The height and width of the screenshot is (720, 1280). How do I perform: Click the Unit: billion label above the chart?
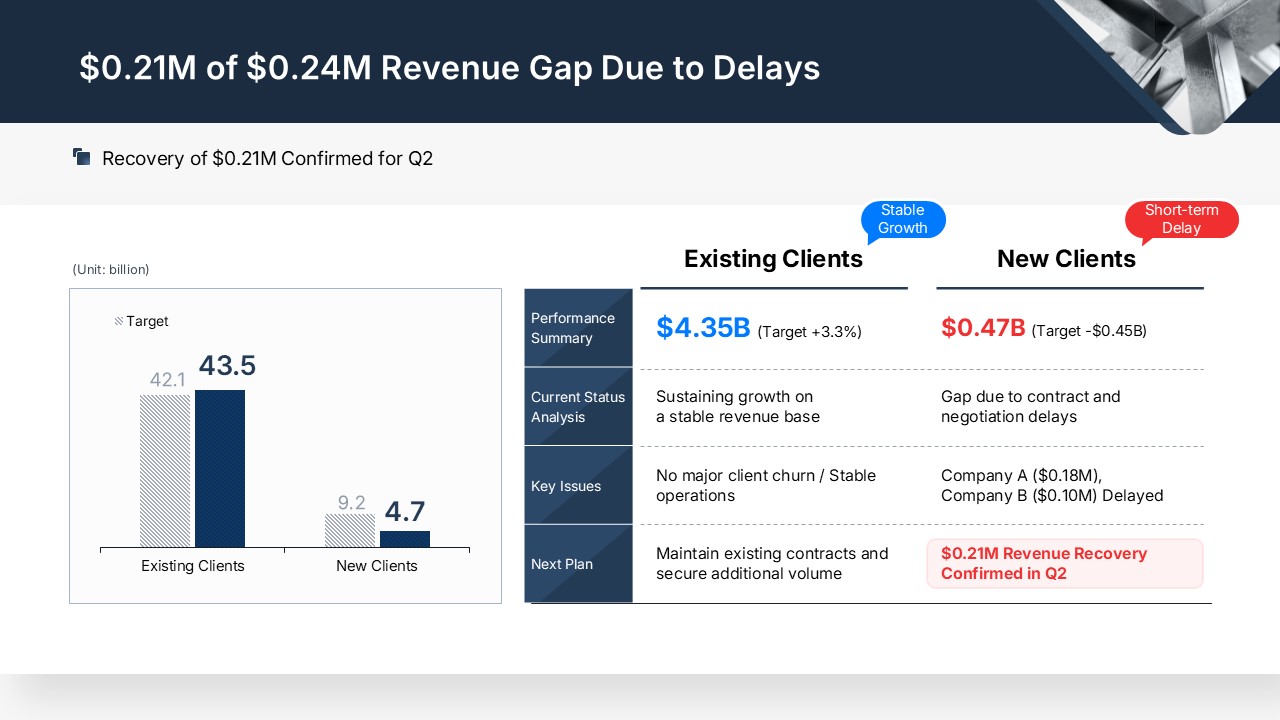point(111,270)
